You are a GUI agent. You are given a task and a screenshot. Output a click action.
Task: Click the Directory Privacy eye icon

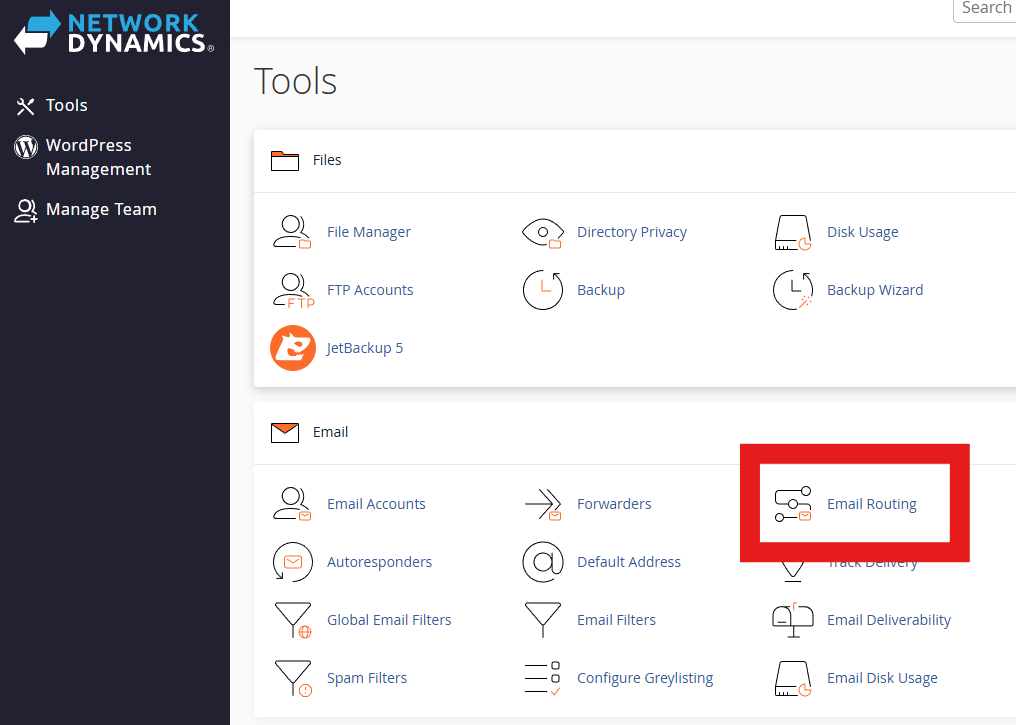click(x=543, y=232)
